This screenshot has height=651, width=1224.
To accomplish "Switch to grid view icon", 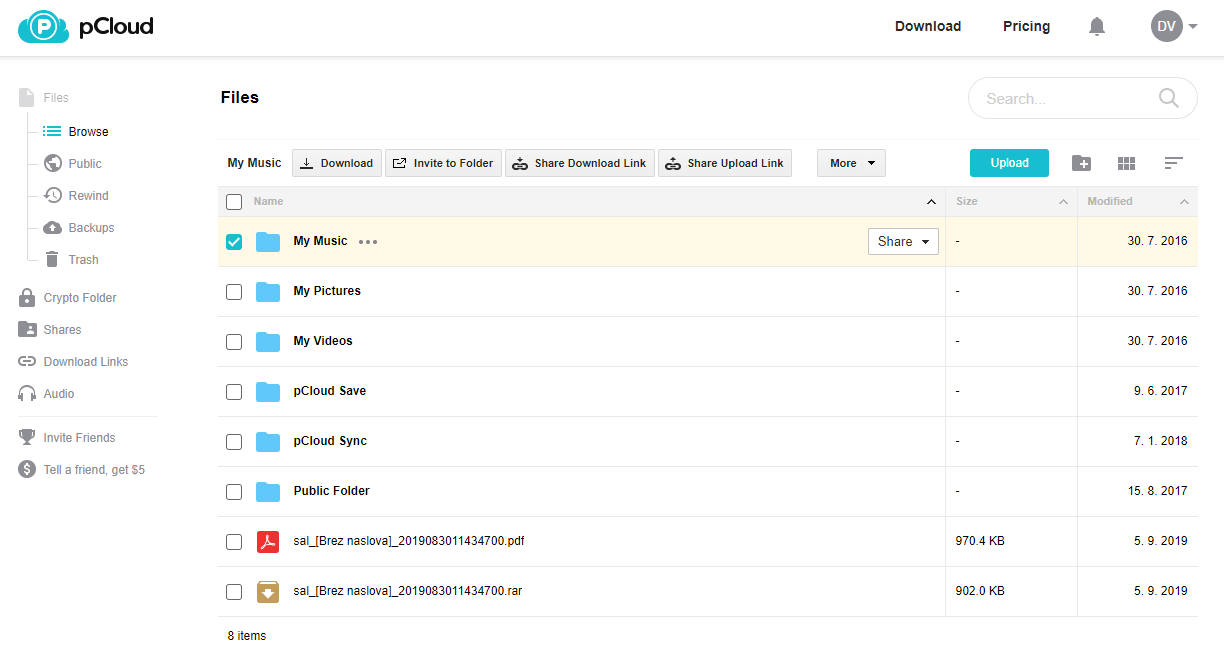I will click(x=1127, y=163).
